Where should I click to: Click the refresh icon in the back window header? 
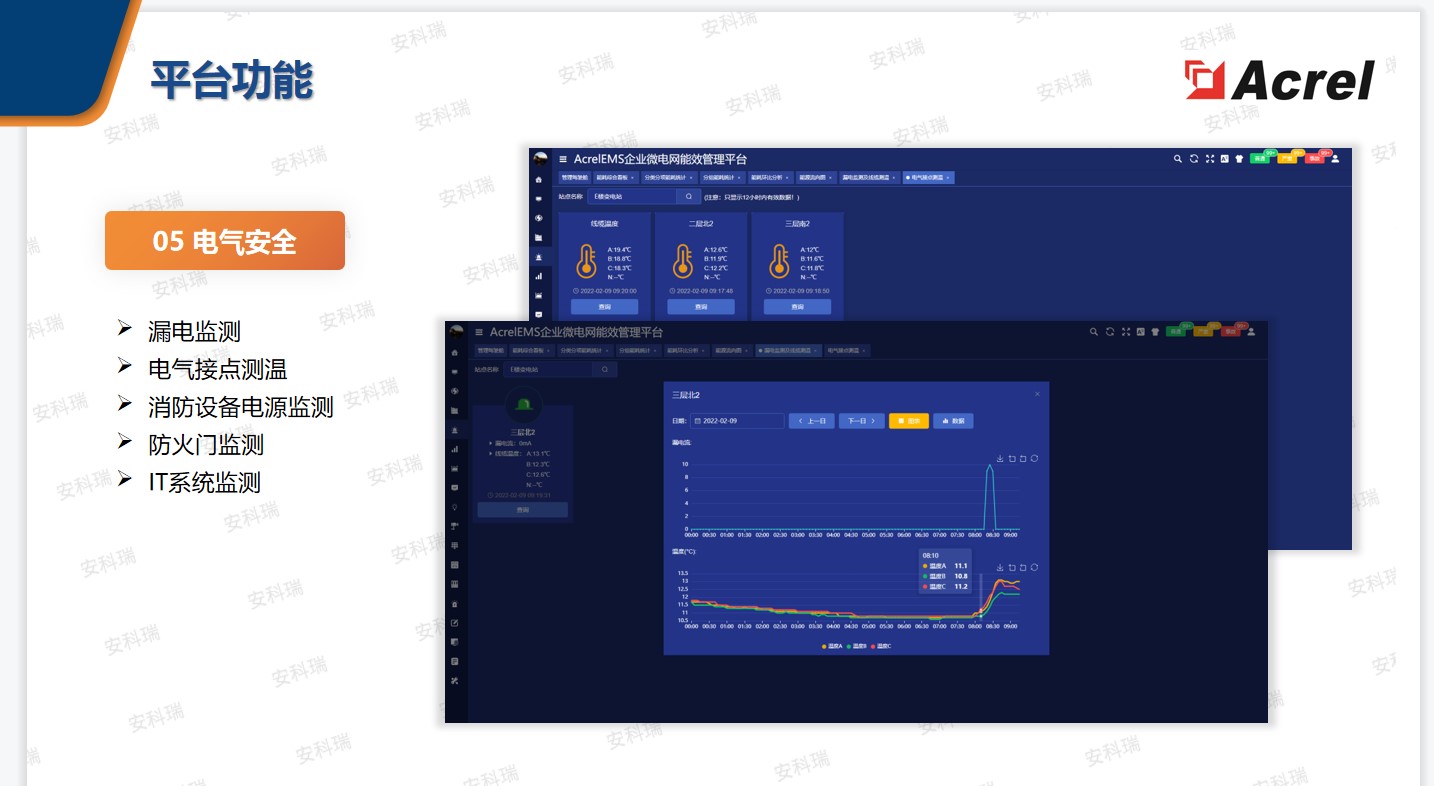(x=1194, y=159)
